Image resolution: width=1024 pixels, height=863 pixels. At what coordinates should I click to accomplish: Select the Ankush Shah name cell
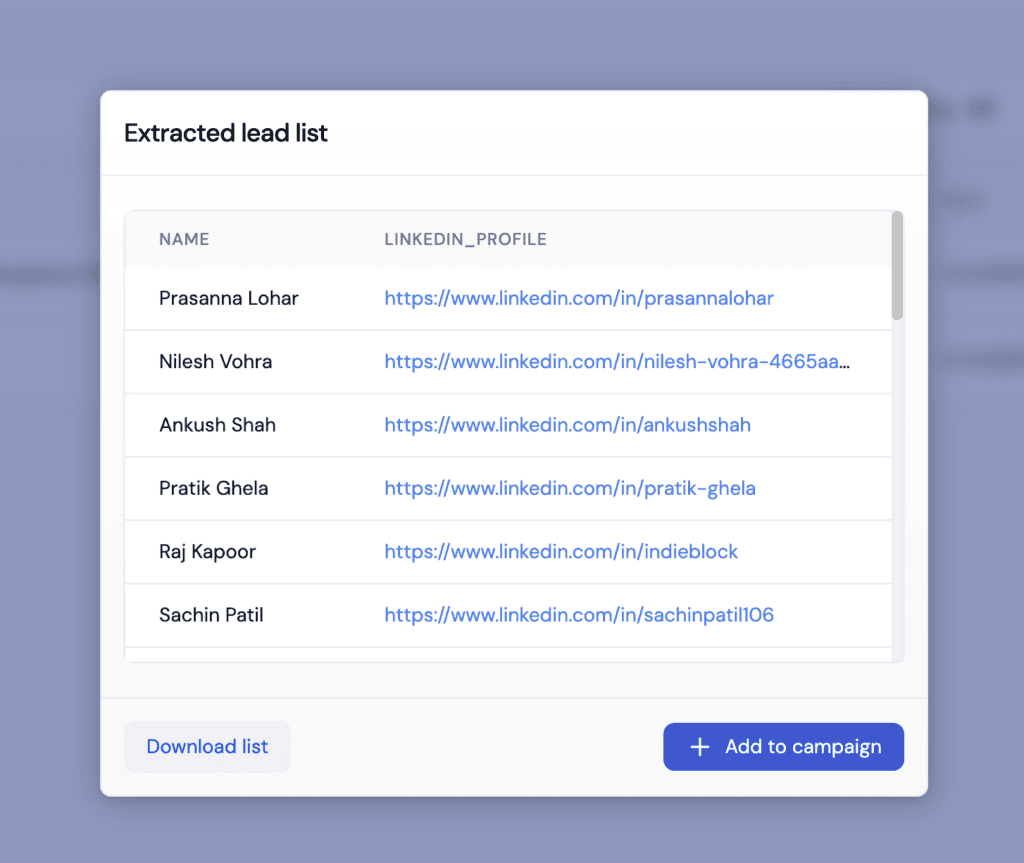point(217,425)
